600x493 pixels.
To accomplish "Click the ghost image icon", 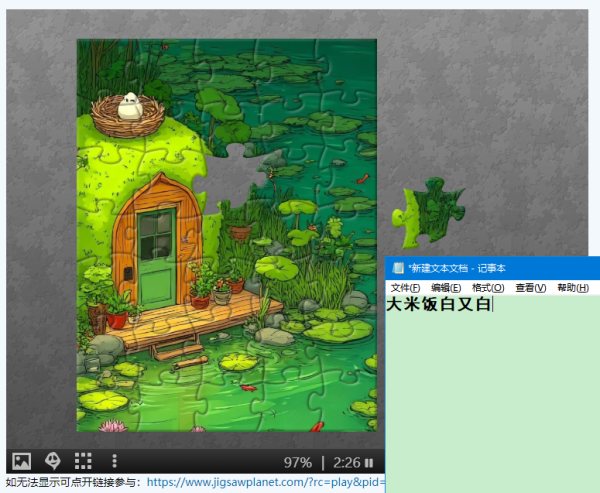I will (52, 461).
